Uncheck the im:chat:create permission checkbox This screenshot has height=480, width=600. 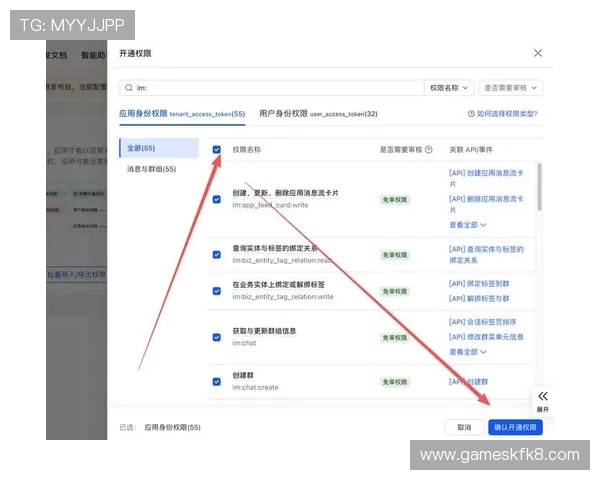pos(217,381)
